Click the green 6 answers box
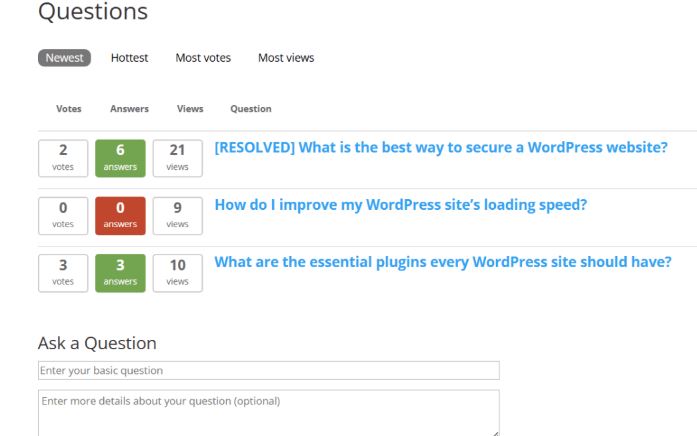Image resolution: width=697 pixels, height=436 pixels. [x=120, y=158]
